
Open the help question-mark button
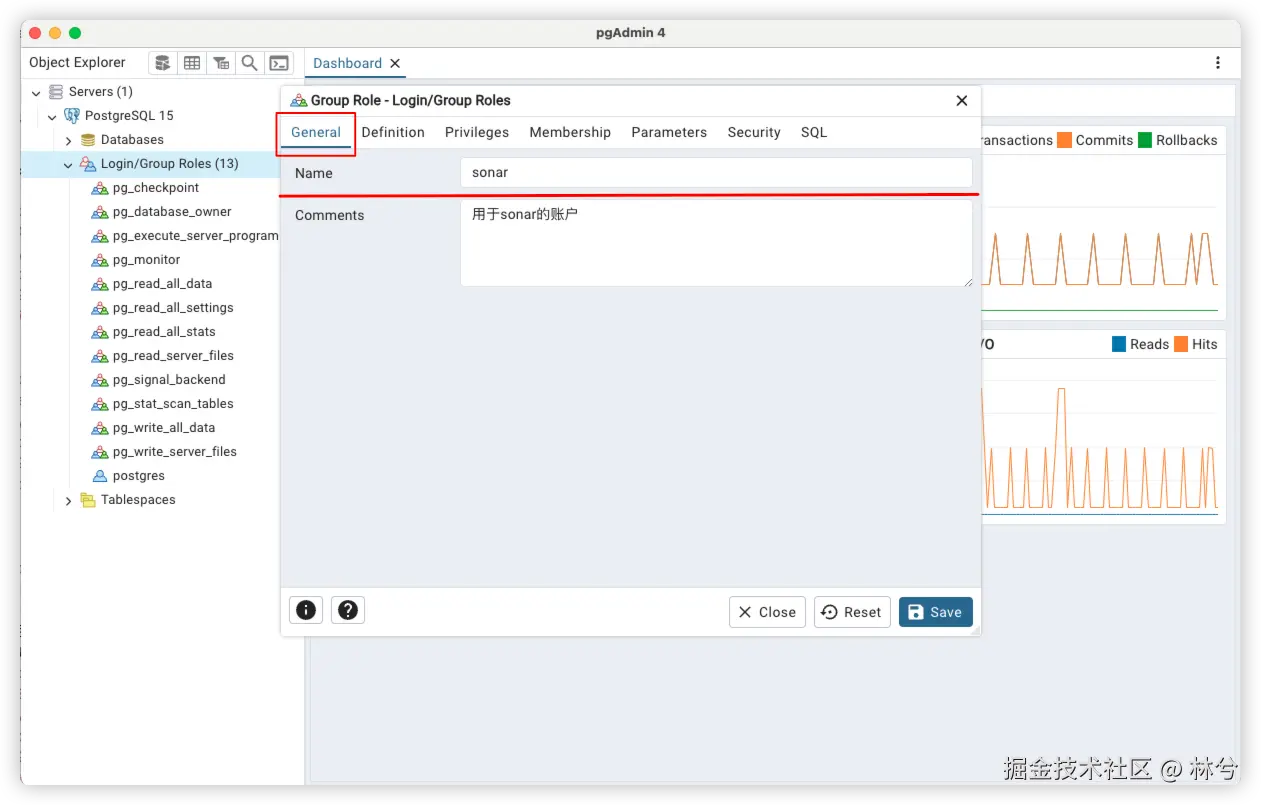pyautogui.click(x=348, y=610)
